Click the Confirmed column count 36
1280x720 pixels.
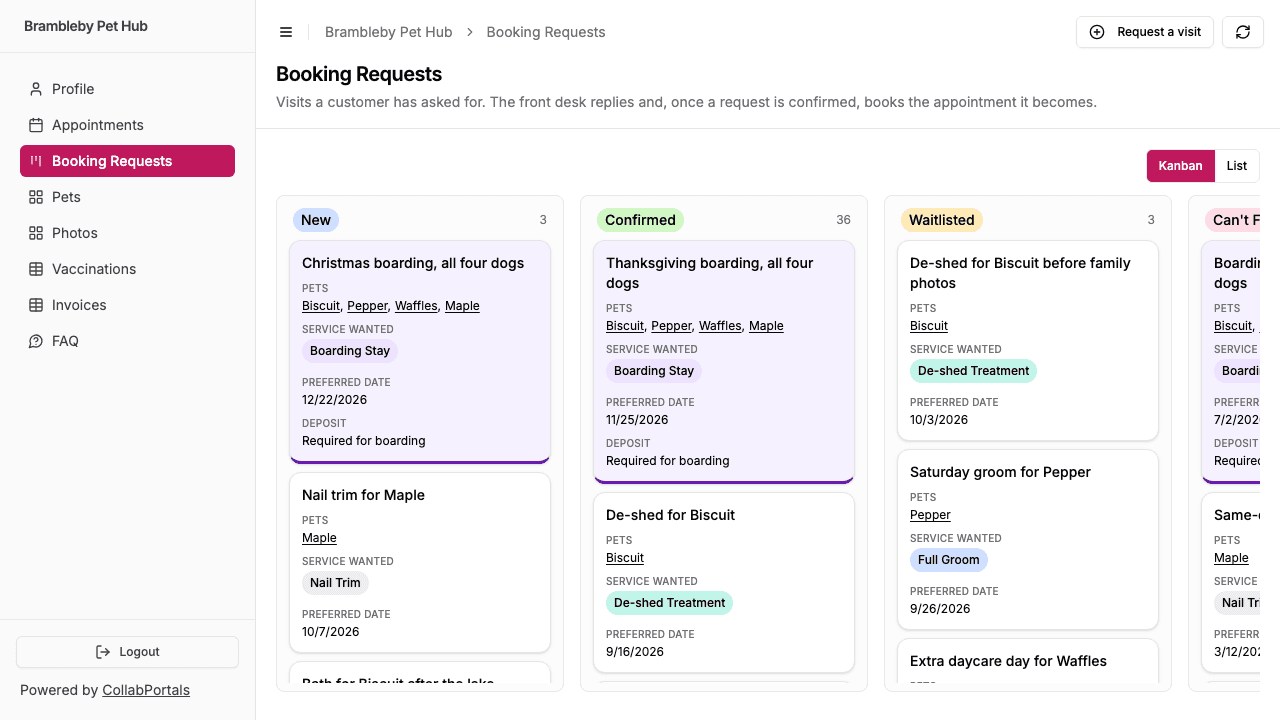coord(844,220)
